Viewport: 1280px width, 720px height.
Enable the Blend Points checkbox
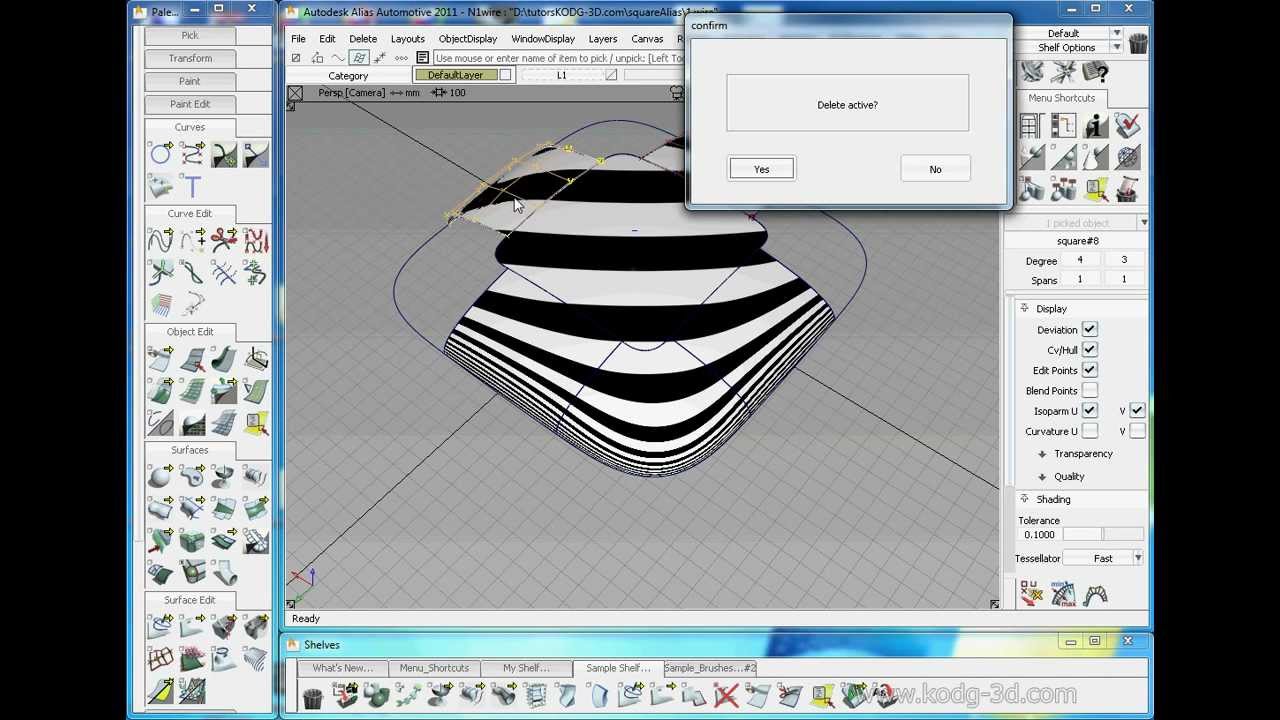[x=1089, y=391]
